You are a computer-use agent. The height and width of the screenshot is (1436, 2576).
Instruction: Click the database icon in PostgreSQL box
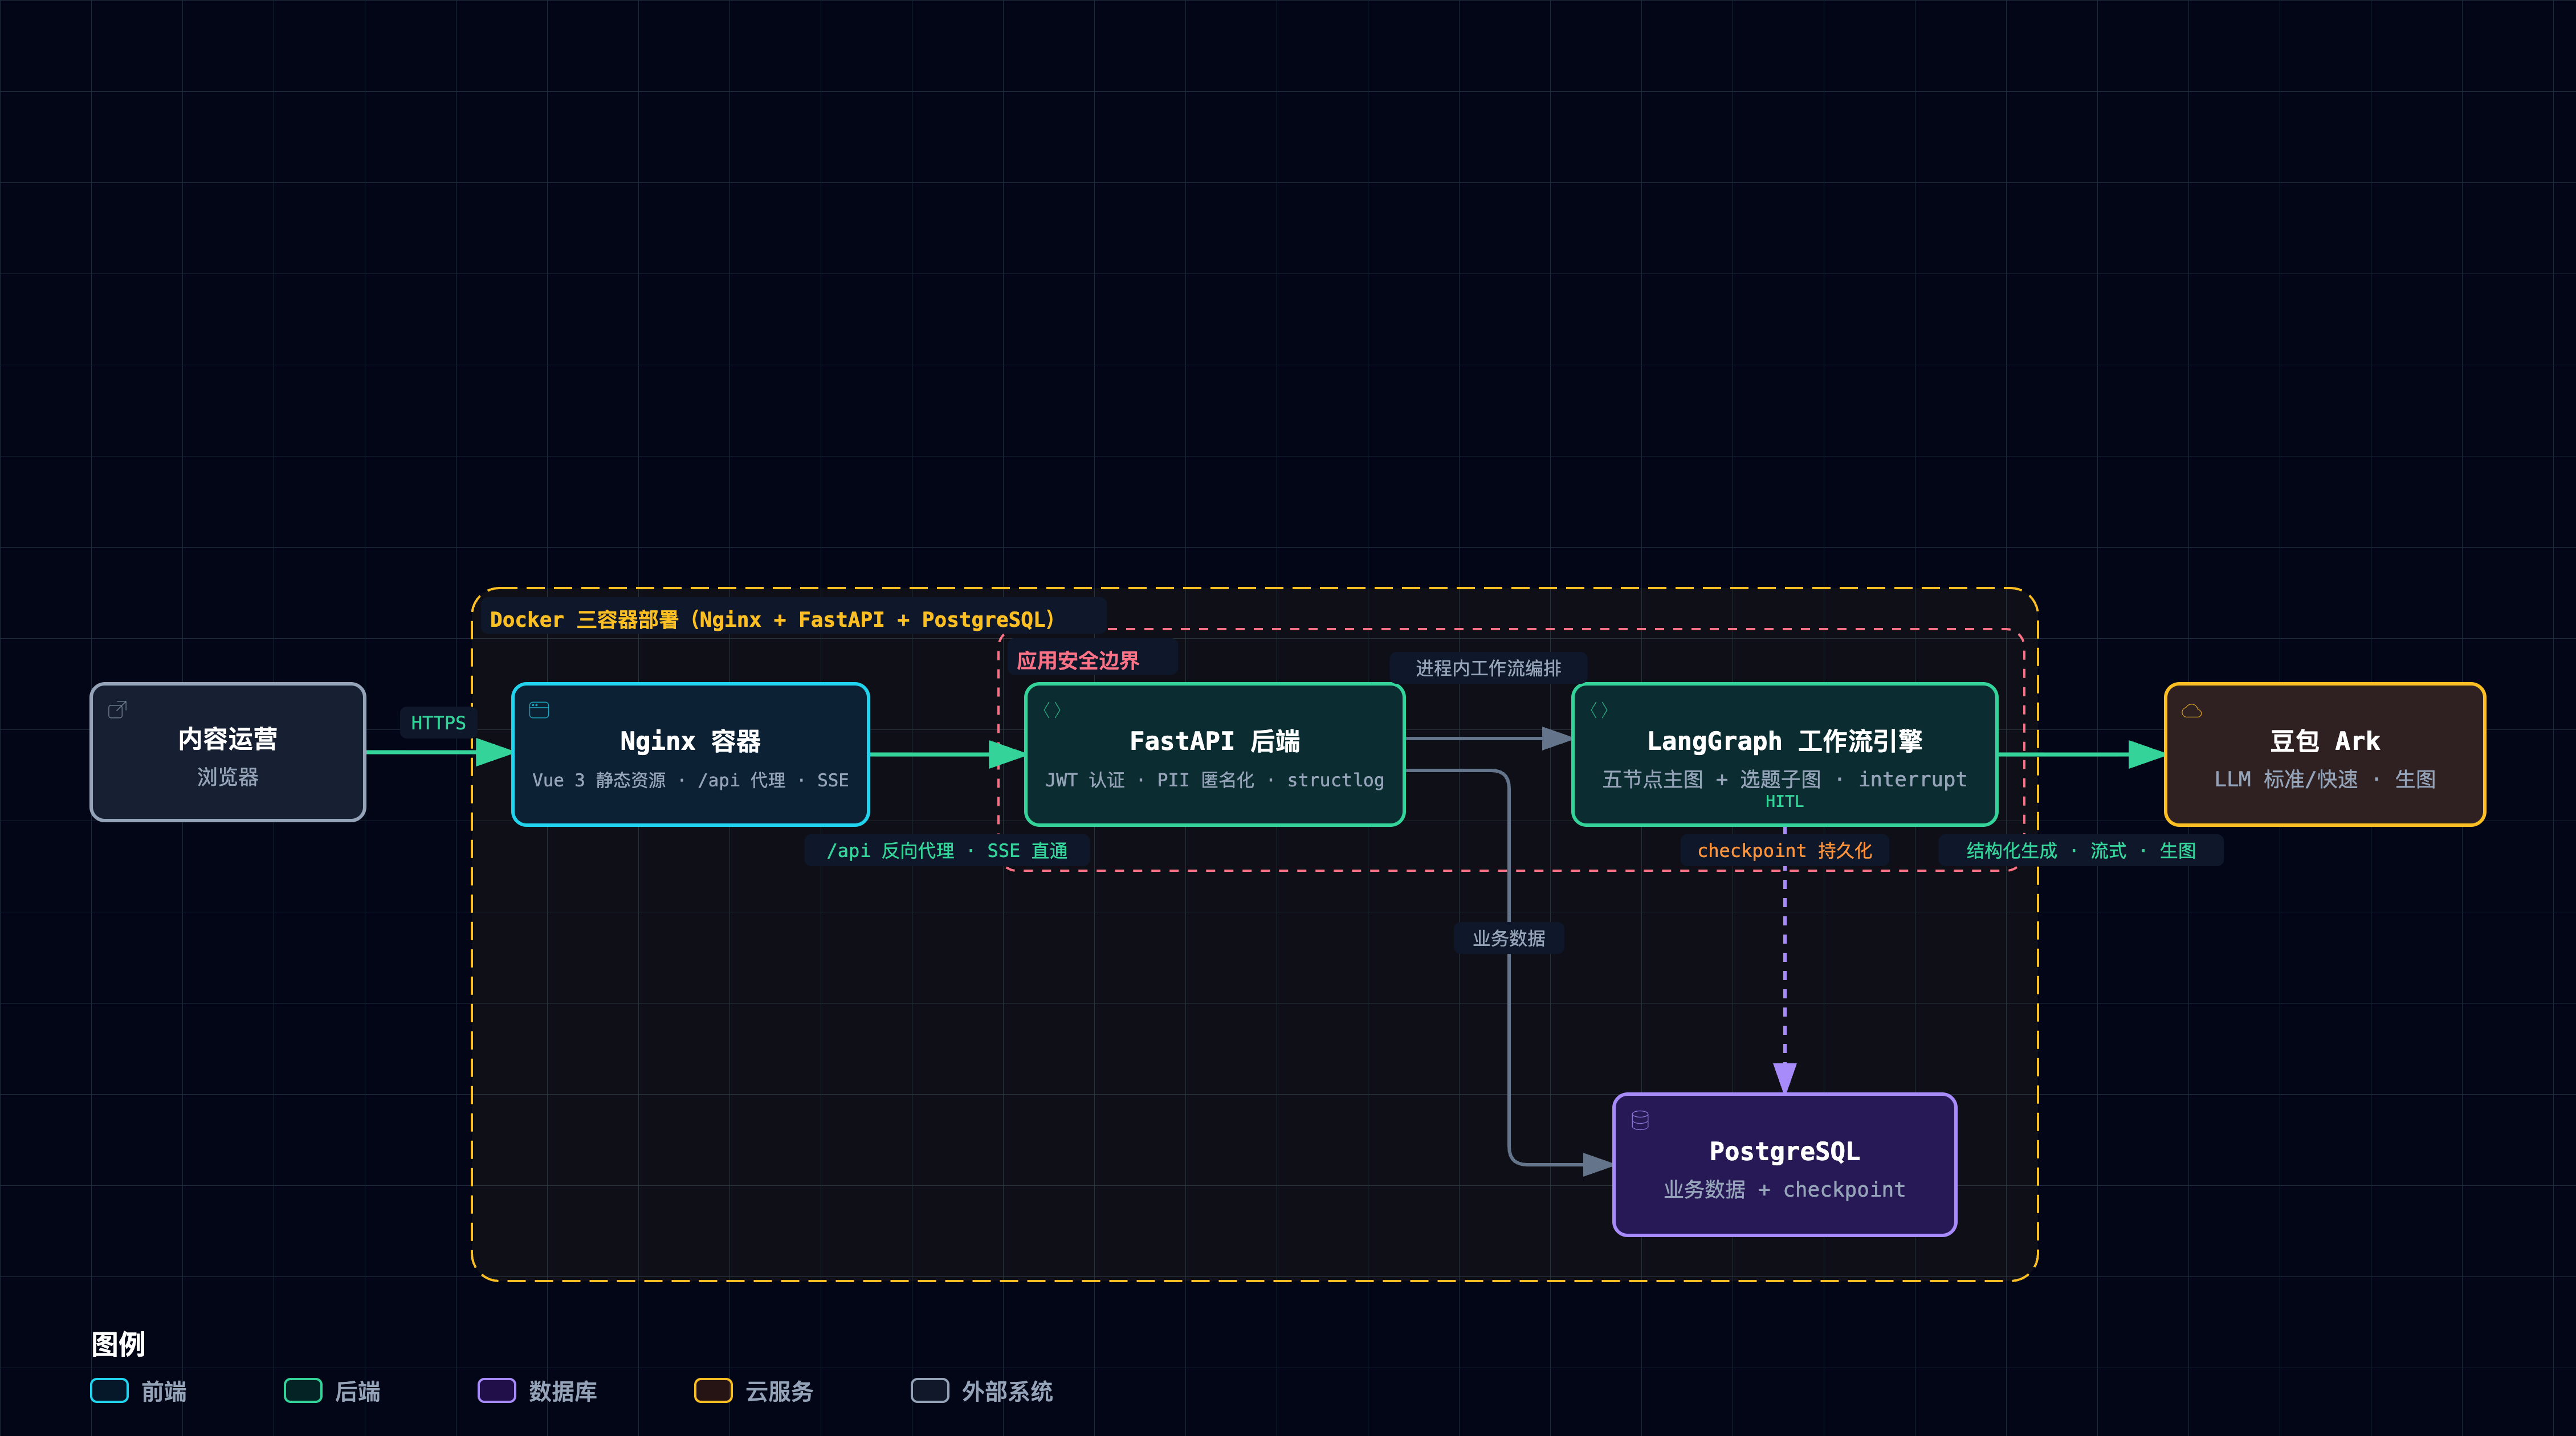pos(1640,1120)
